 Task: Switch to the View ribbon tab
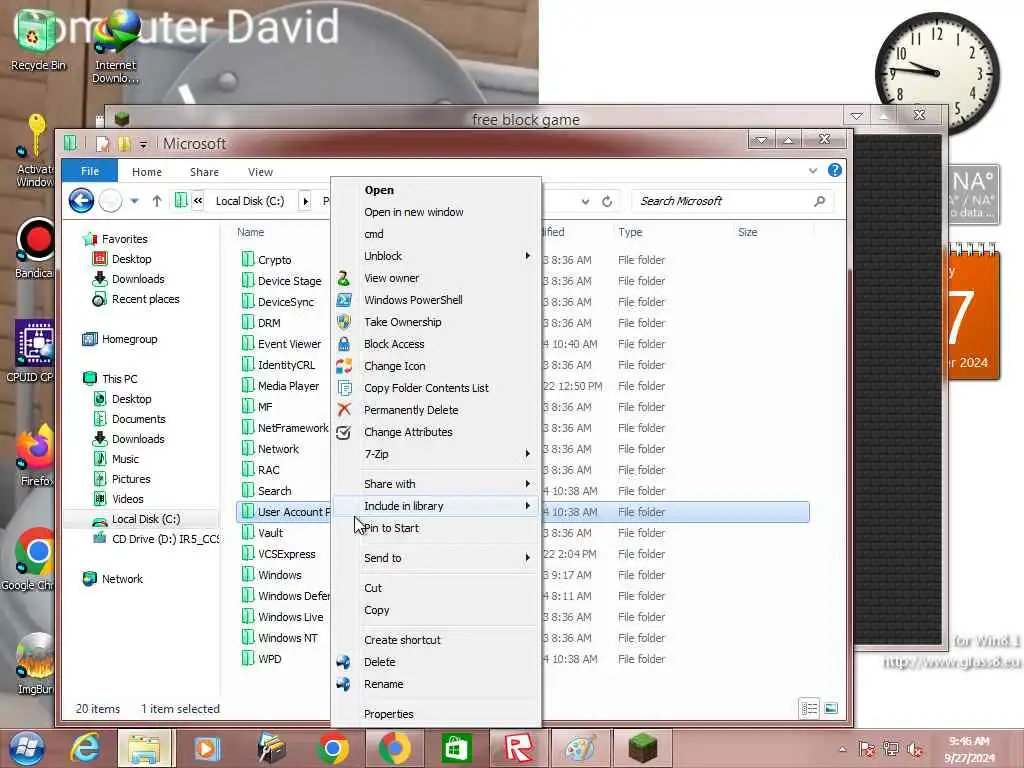pyautogui.click(x=260, y=172)
